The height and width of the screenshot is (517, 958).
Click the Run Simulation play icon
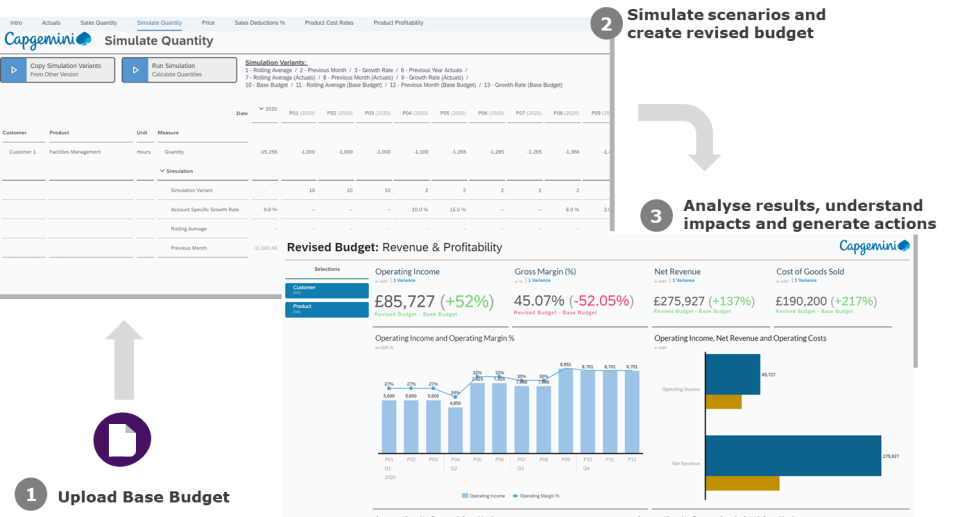point(135,70)
